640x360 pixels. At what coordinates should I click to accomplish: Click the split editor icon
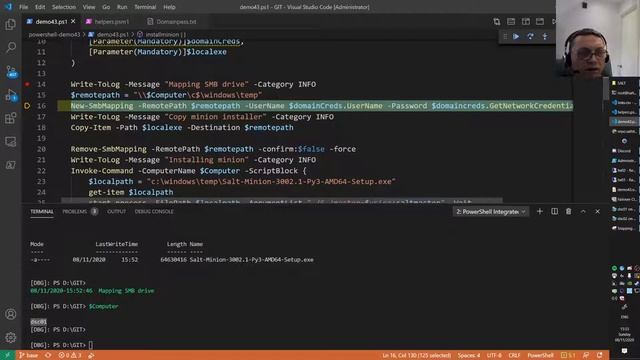[526, 22]
